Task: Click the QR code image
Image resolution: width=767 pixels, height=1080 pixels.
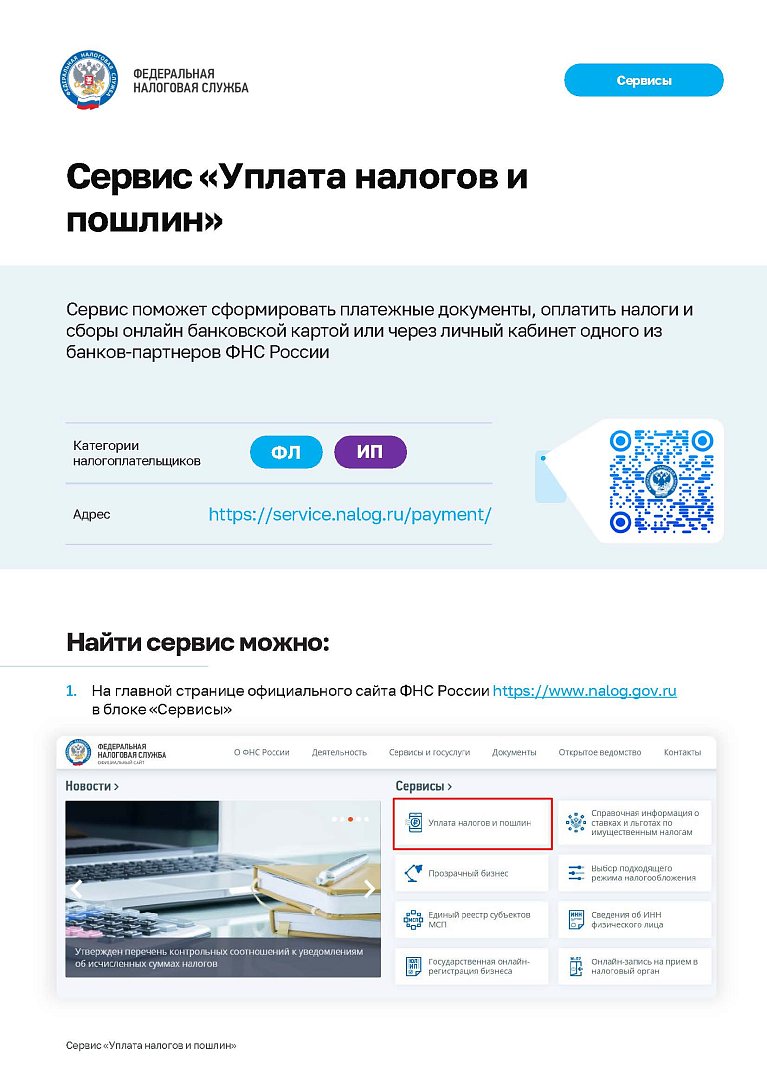Action: [x=661, y=481]
